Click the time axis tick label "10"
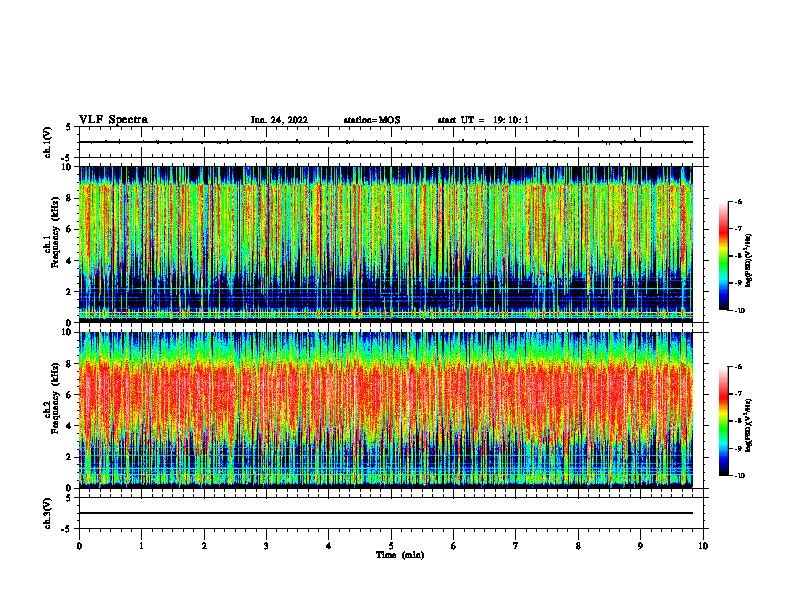792x612 pixels. coord(703,546)
